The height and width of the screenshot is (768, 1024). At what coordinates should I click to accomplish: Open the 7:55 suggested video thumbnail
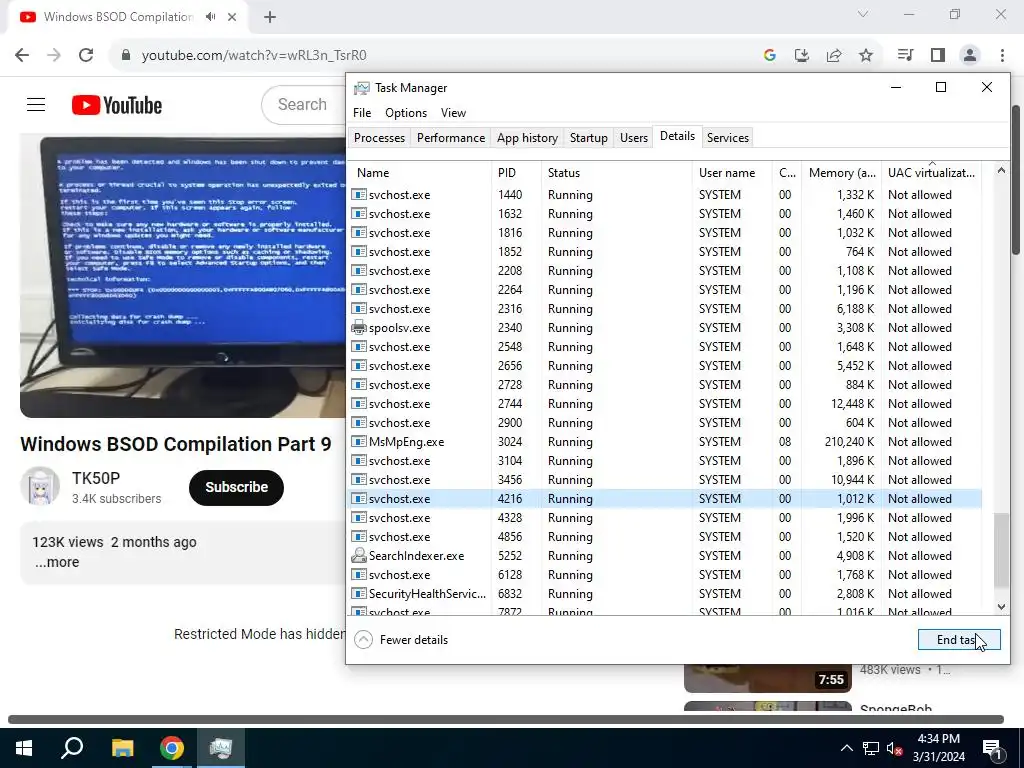pos(767,678)
